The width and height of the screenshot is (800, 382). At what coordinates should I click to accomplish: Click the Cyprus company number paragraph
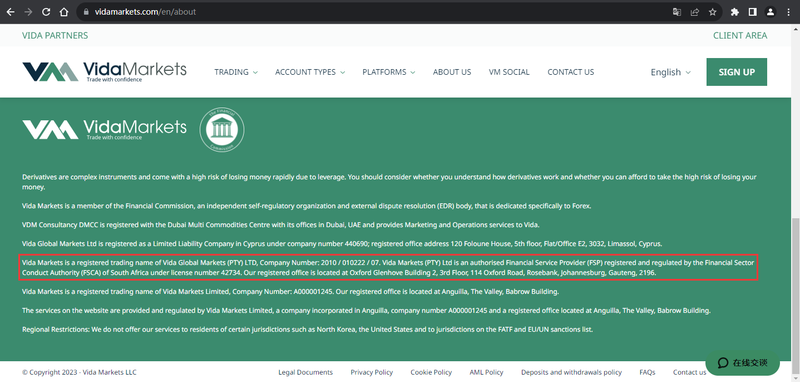pos(342,244)
